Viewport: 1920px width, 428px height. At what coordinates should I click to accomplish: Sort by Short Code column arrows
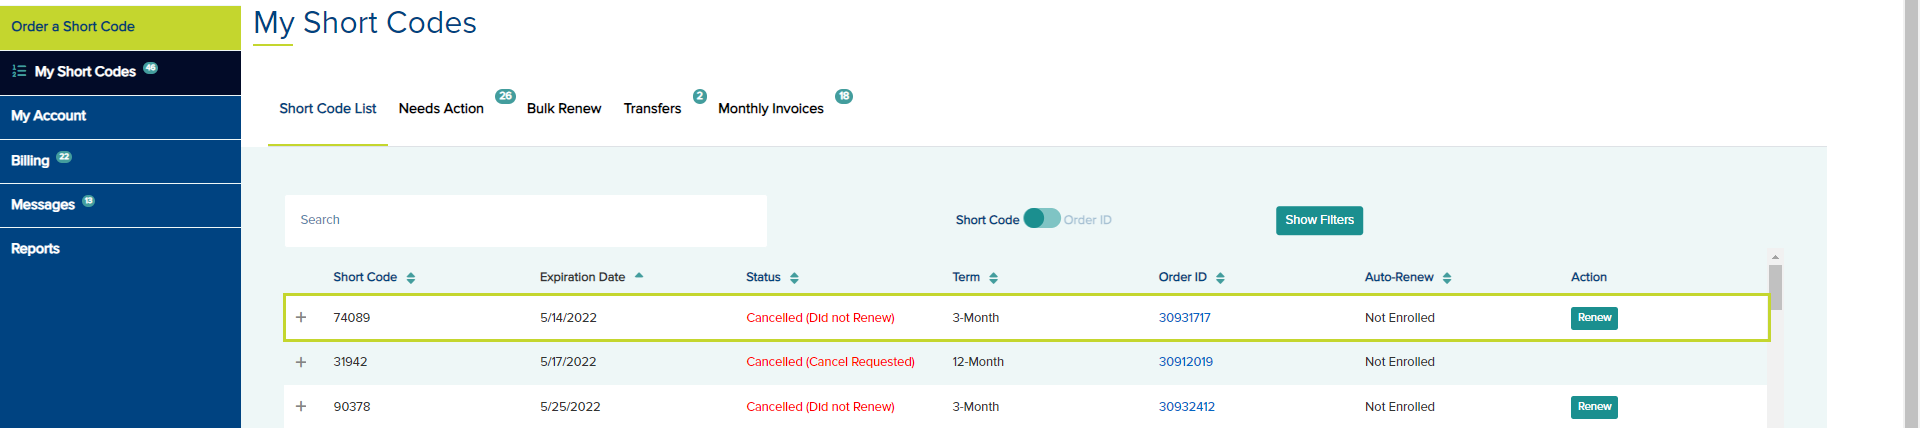click(x=411, y=278)
